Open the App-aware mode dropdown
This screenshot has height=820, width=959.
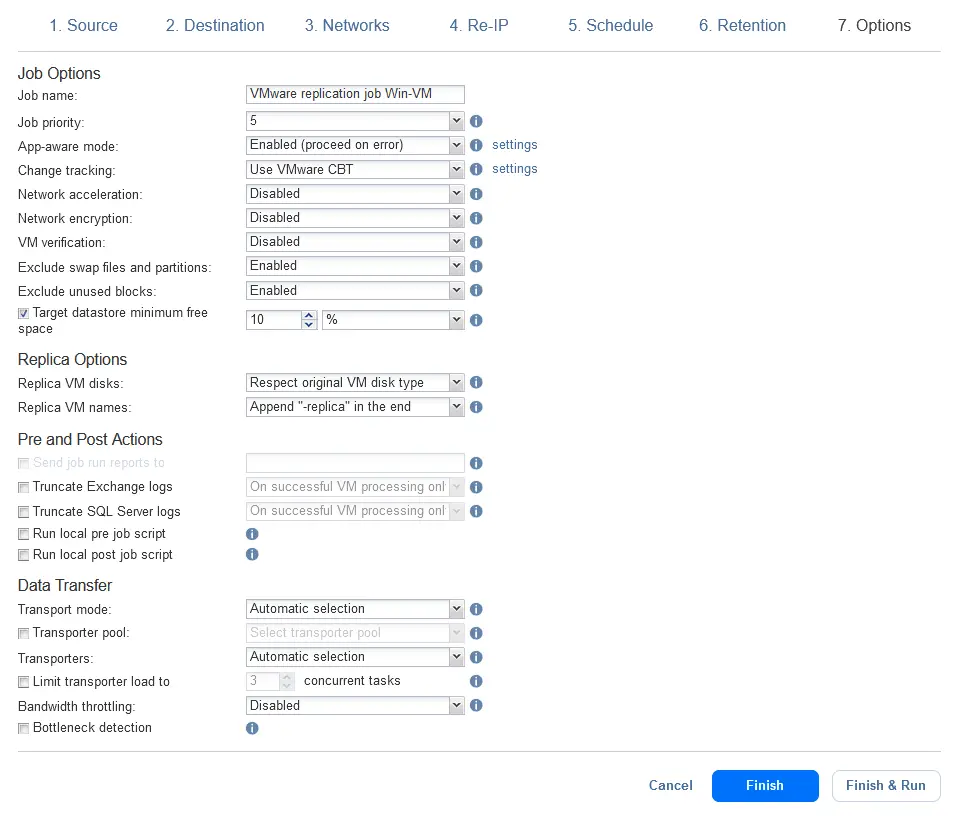coord(355,145)
